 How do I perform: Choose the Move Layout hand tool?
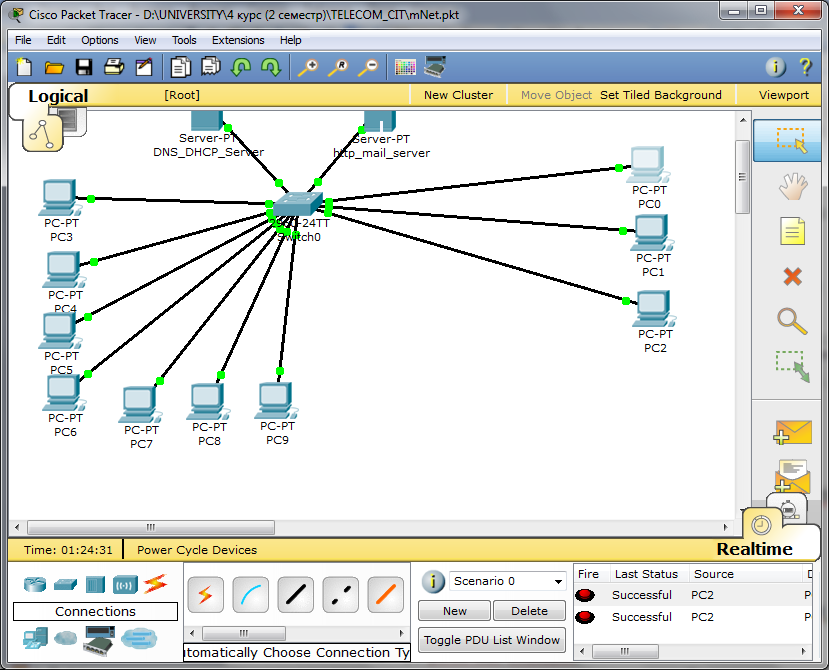tap(792, 187)
